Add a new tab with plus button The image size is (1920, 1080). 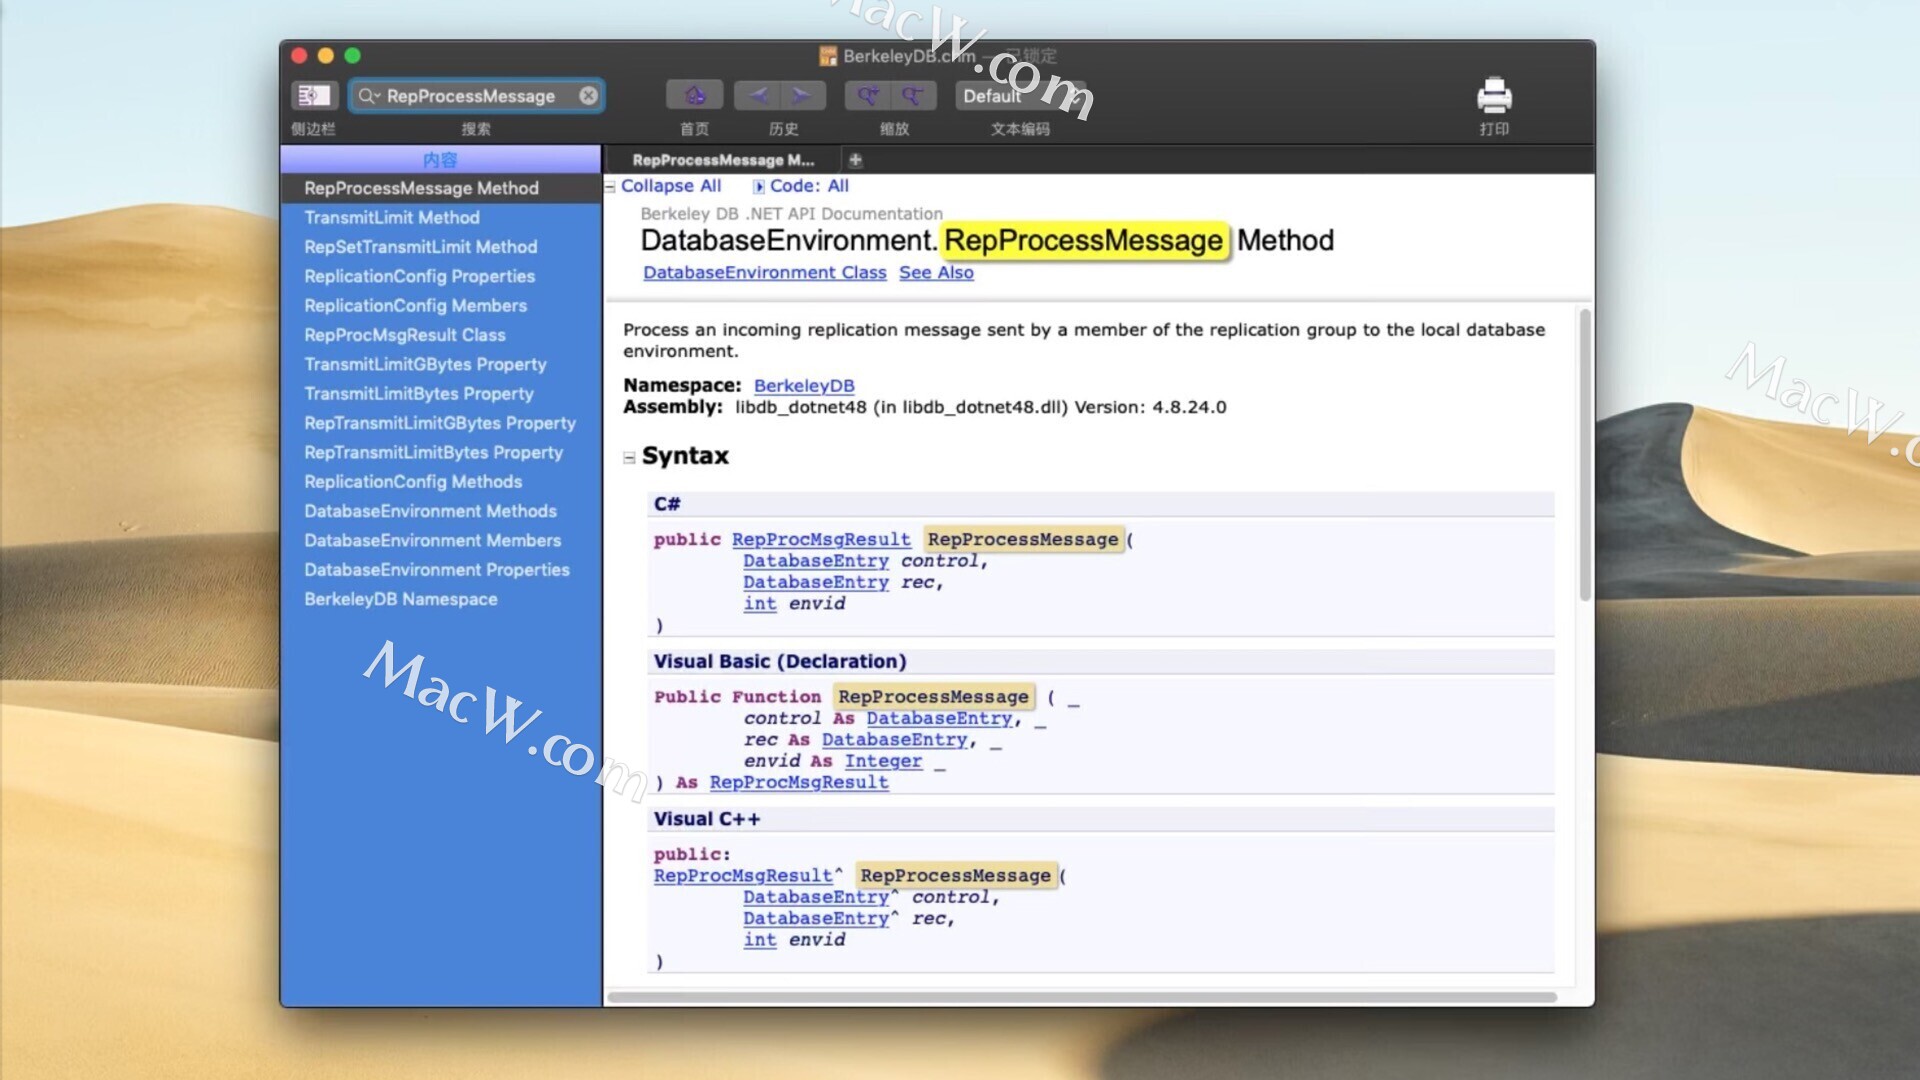point(855,159)
